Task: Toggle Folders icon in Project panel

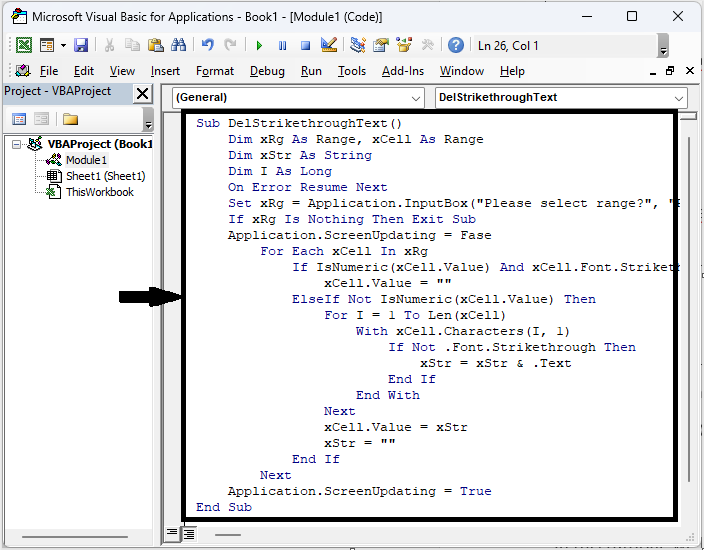Action: pos(70,119)
